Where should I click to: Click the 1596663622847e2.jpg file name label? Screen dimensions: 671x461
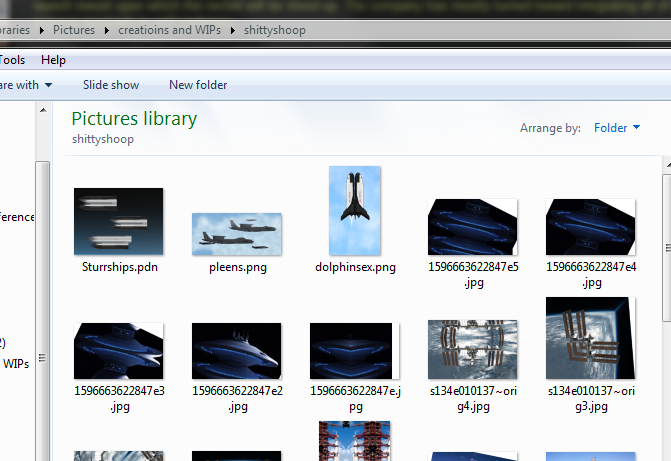click(x=238, y=399)
